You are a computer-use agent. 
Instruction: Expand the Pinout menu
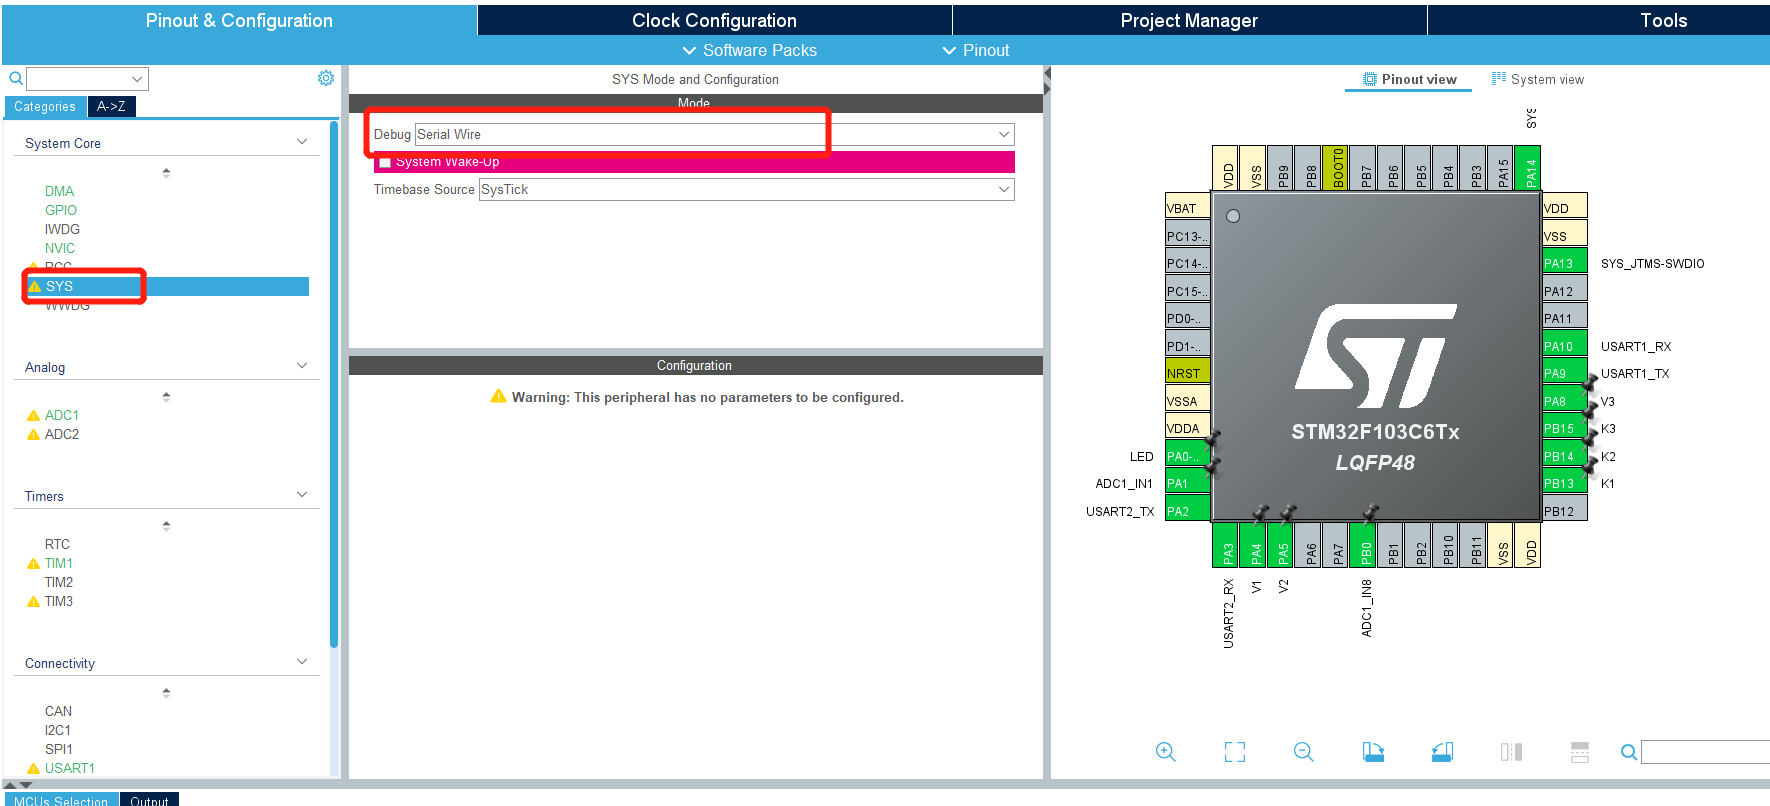coord(975,50)
